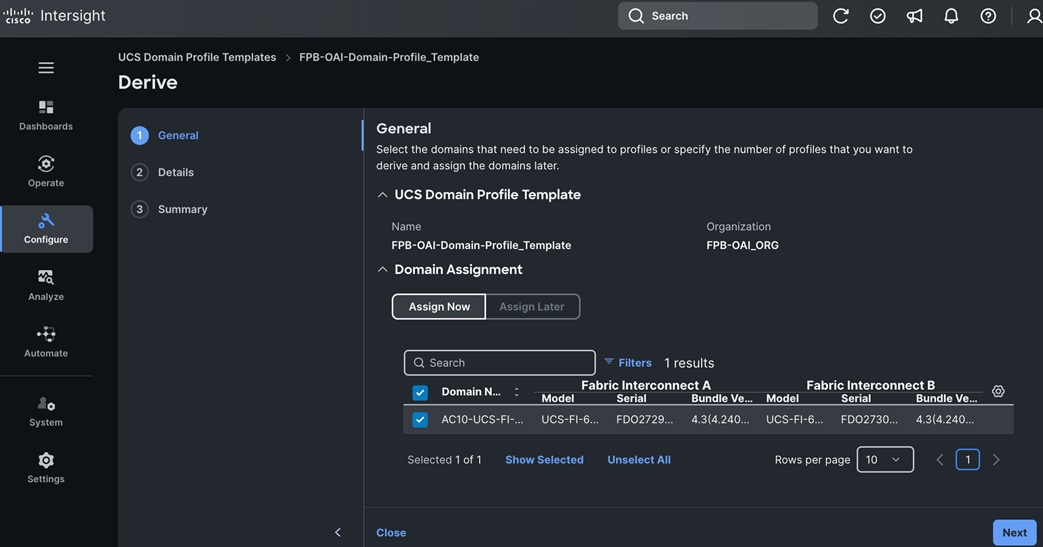Open FPB-OAI-Domain-Profile_Template breadcrumb
This screenshot has height=547, width=1043.
(x=389, y=57)
